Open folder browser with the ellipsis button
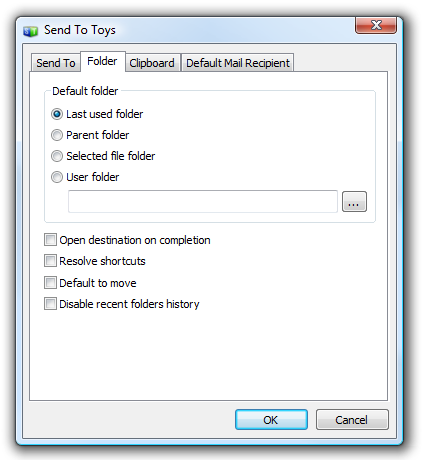422x460 pixels. click(x=354, y=201)
